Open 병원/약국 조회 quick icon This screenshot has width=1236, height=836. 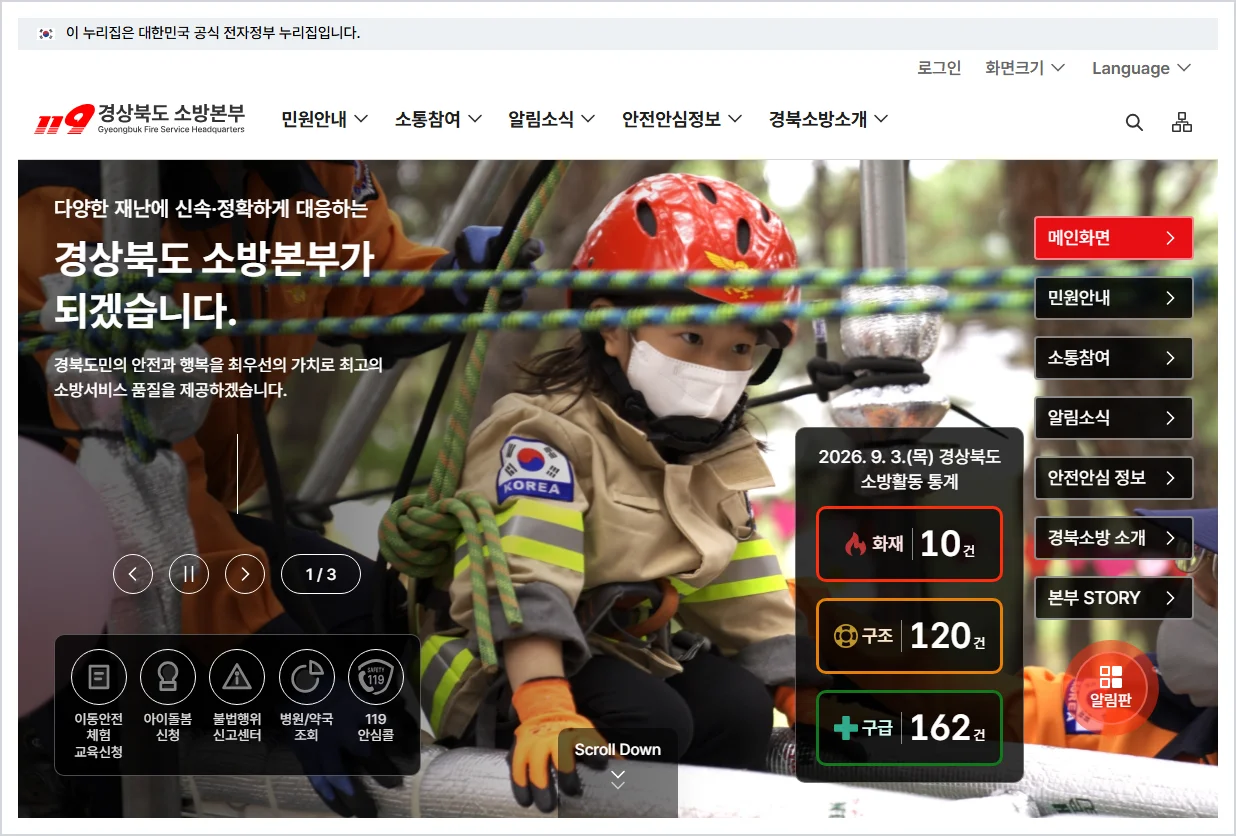[306, 696]
